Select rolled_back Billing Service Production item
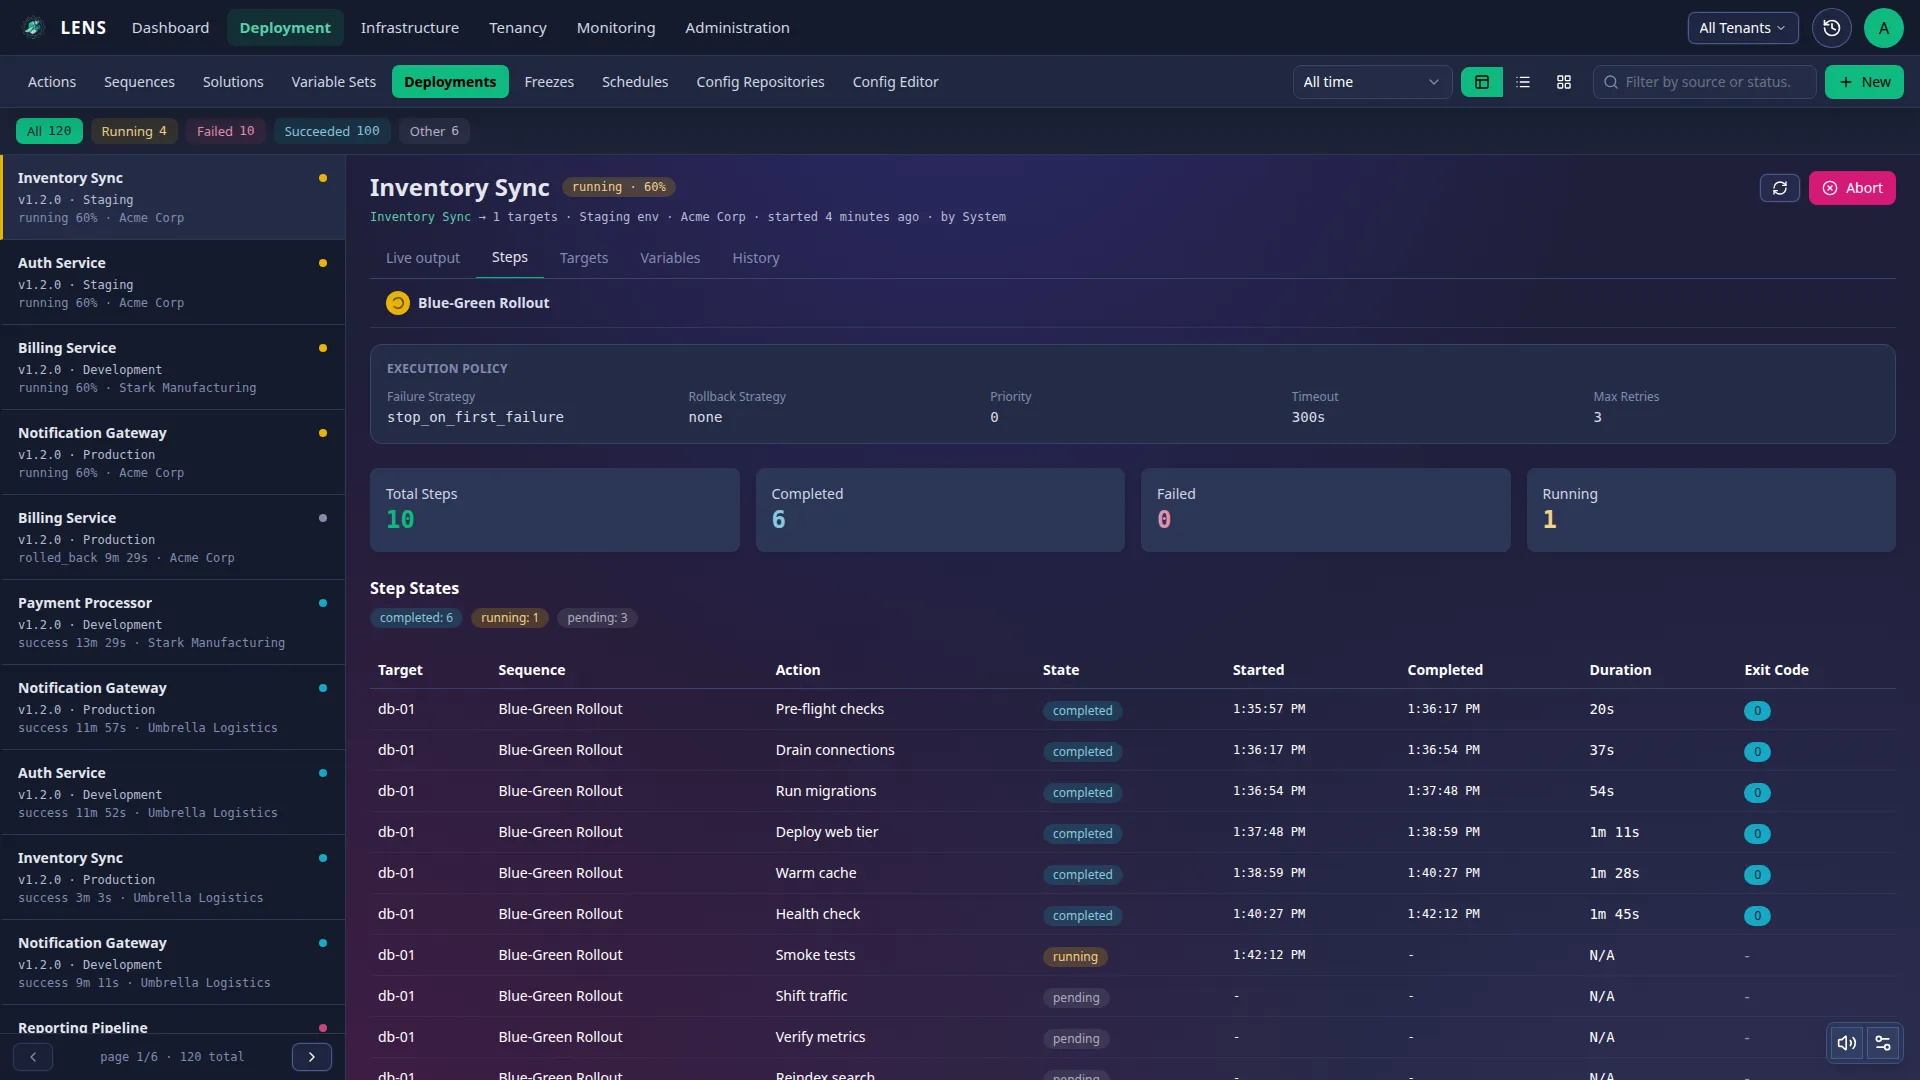Image resolution: width=1920 pixels, height=1080 pixels. [x=173, y=537]
